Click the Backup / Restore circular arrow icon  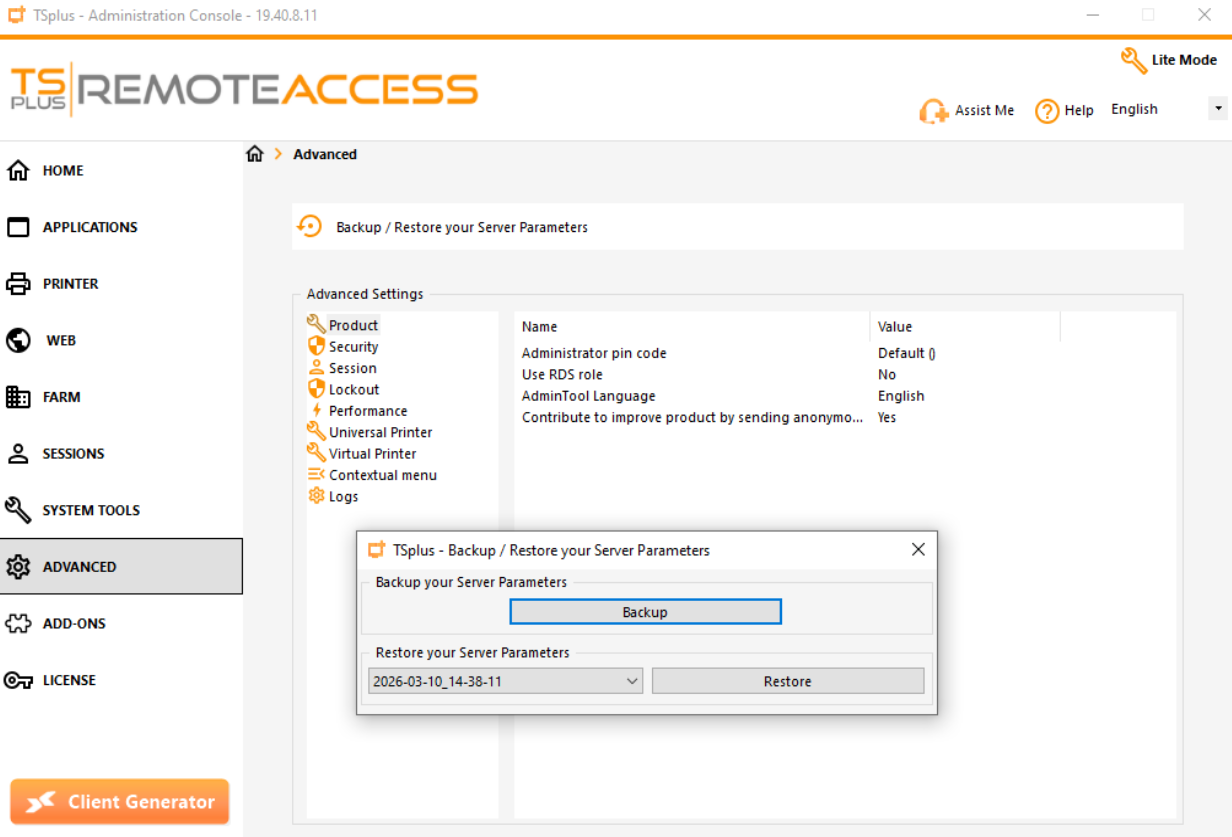[x=310, y=227]
